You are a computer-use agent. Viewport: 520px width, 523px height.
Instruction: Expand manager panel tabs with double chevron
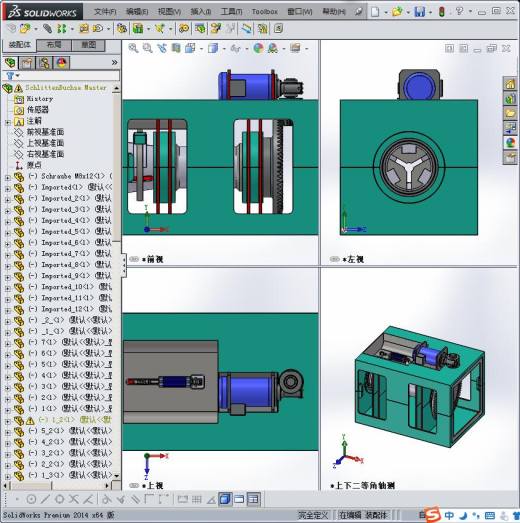pyautogui.click(x=114, y=62)
